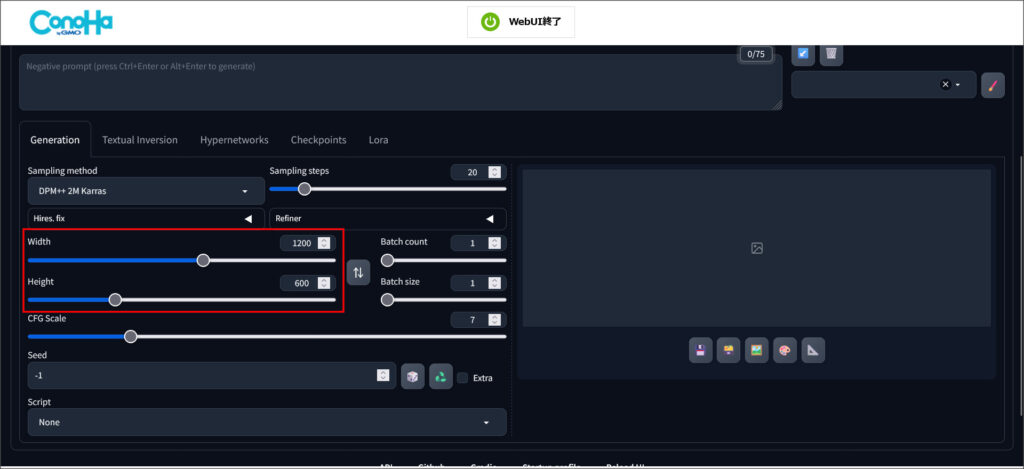Expand the Hires. fix section

click(x=146, y=219)
